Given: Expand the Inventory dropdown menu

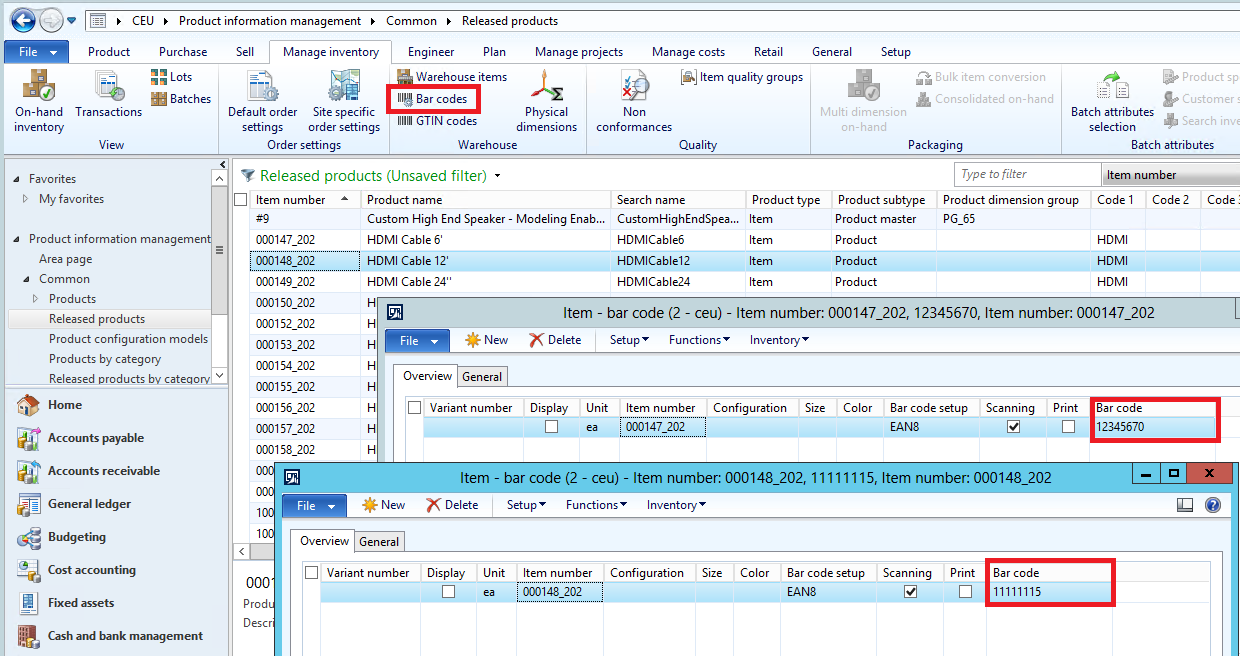Looking at the screenshot, I should point(674,505).
